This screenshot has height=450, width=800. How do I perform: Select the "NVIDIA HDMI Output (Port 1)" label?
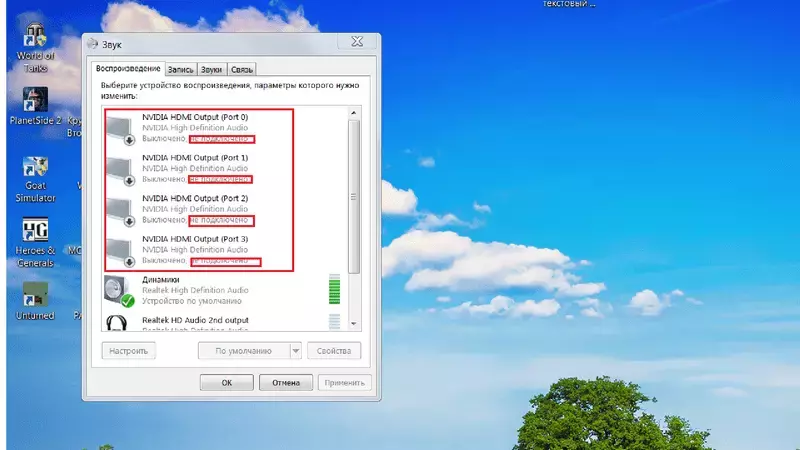coord(195,158)
